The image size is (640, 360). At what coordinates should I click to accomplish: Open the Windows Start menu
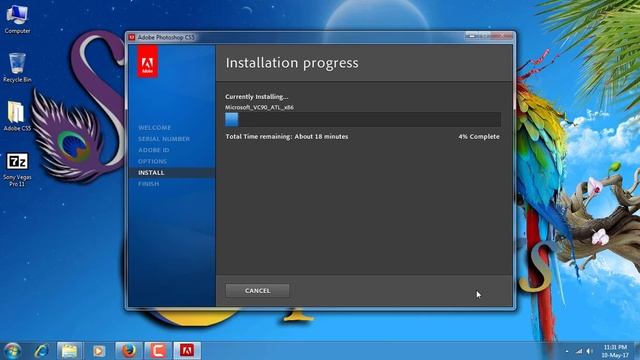pos(12,351)
